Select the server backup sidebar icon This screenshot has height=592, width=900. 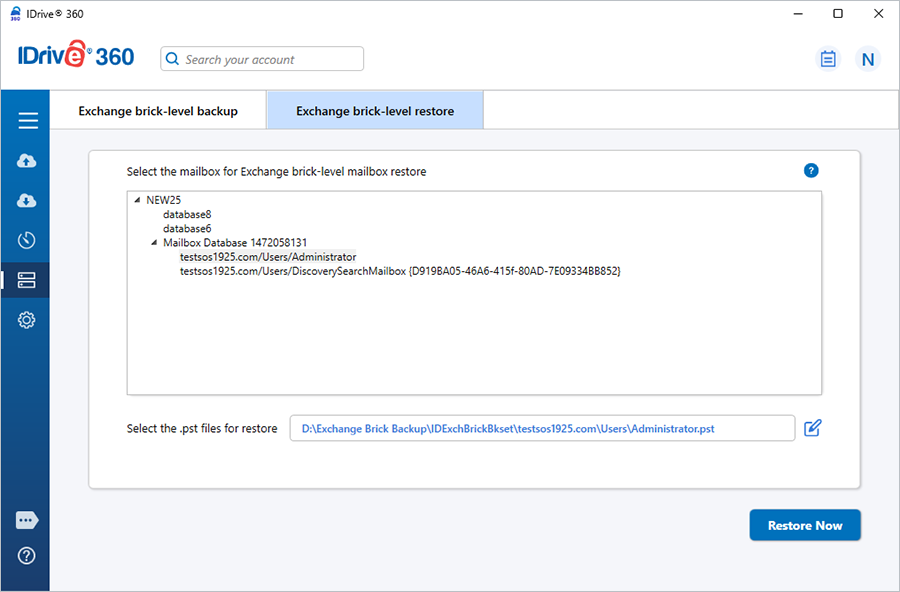pyautogui.click(x=27, y=281)
